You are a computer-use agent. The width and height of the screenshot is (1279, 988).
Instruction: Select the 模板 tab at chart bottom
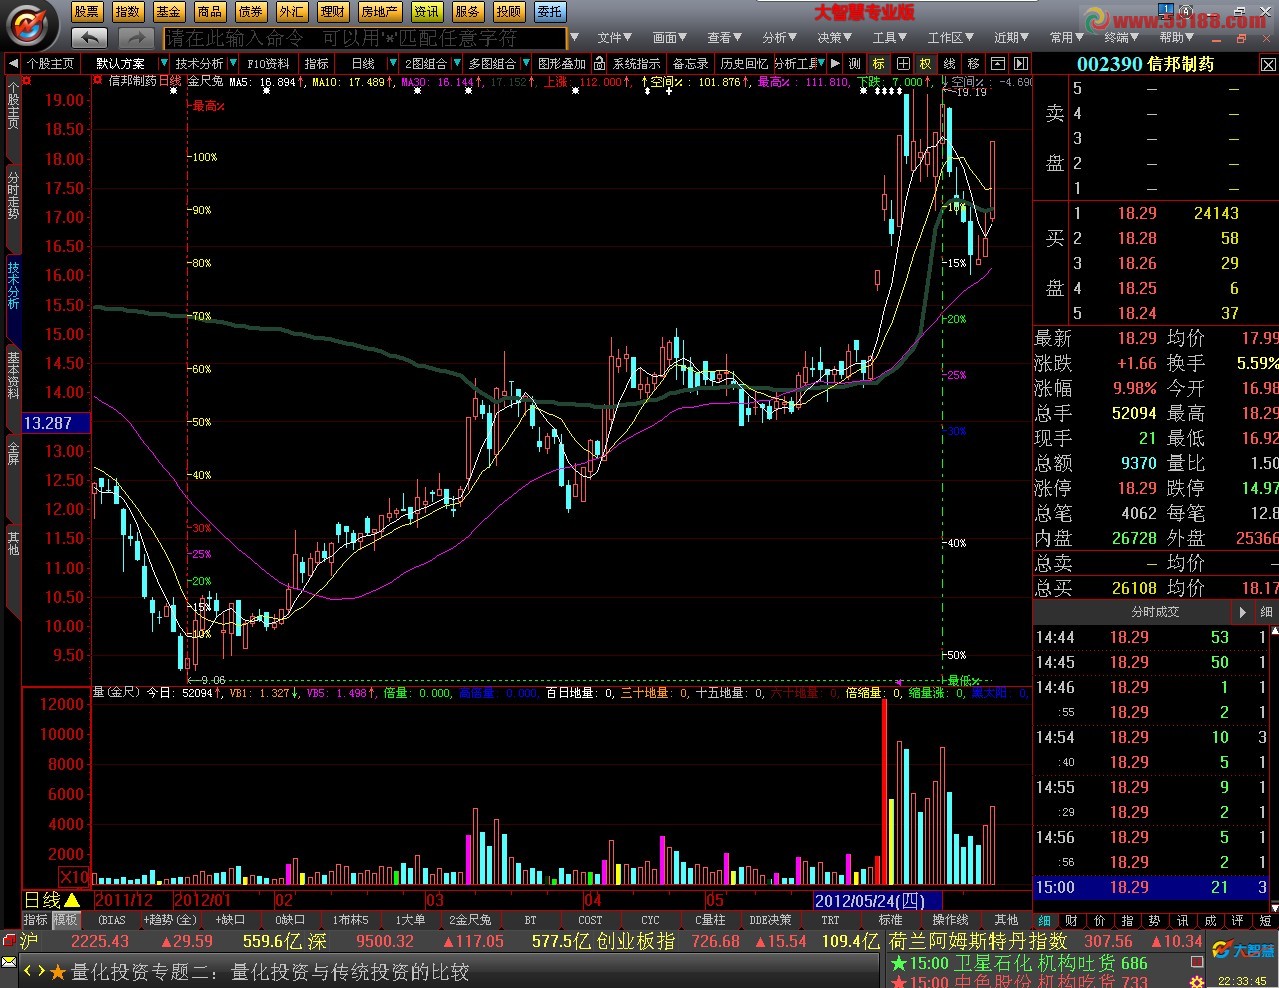(x=65, y=920)
